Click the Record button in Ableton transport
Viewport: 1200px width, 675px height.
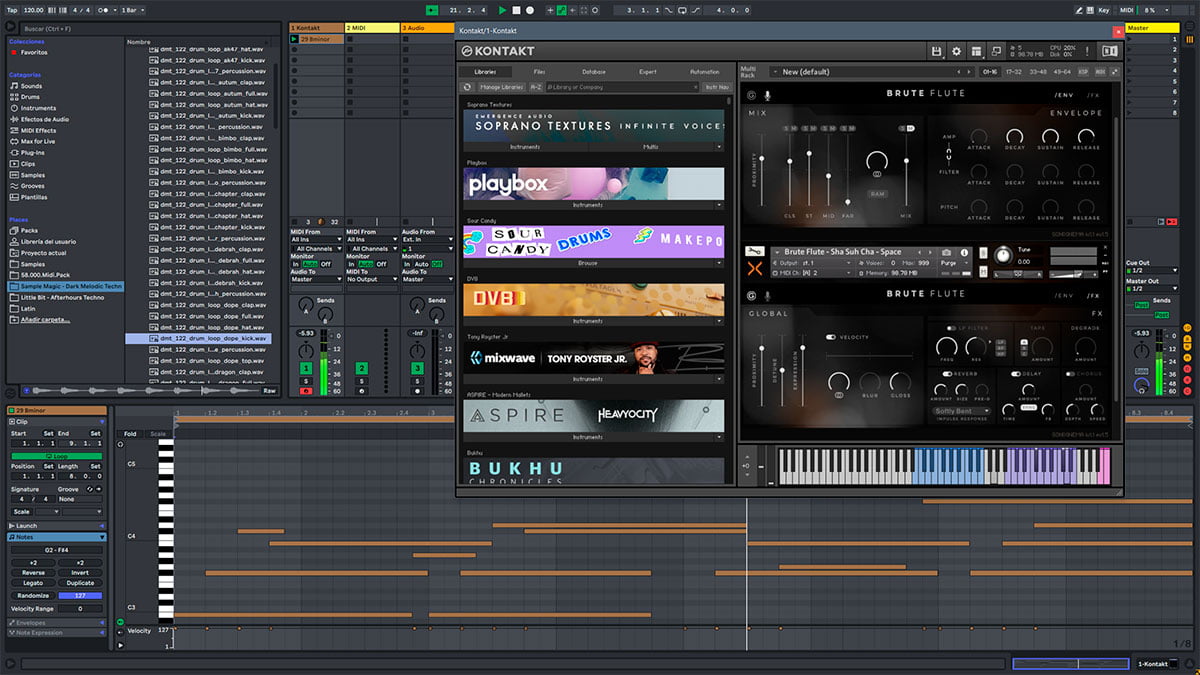[x=529, y=10]
